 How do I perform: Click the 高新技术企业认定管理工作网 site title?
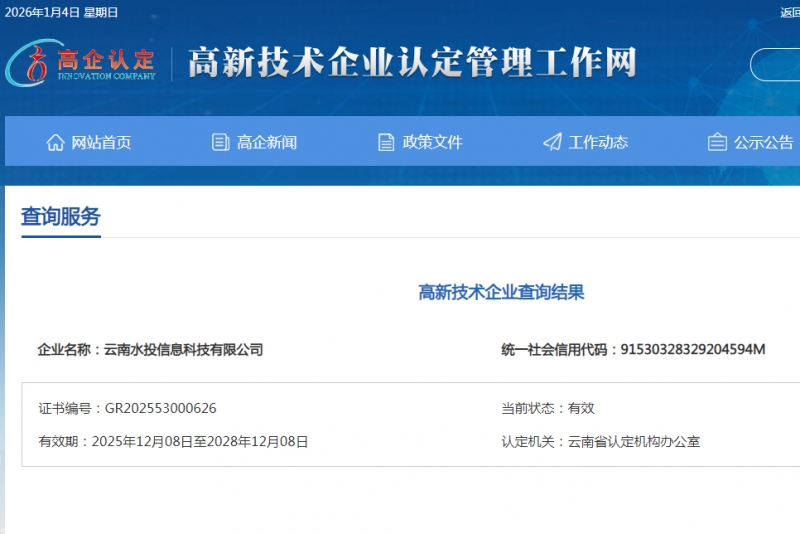pyautogui.click(x=412, y=63)
